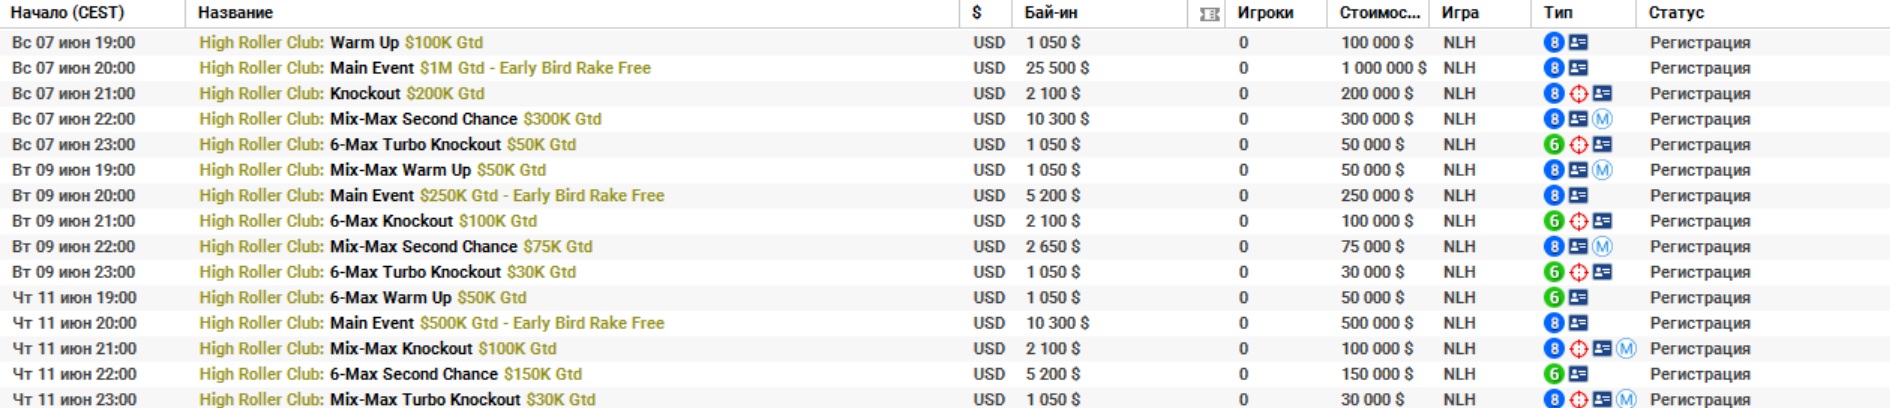
Task: Click the M icon in the Mix-Max Warm Up $50K row
Action: point(1602,170)
